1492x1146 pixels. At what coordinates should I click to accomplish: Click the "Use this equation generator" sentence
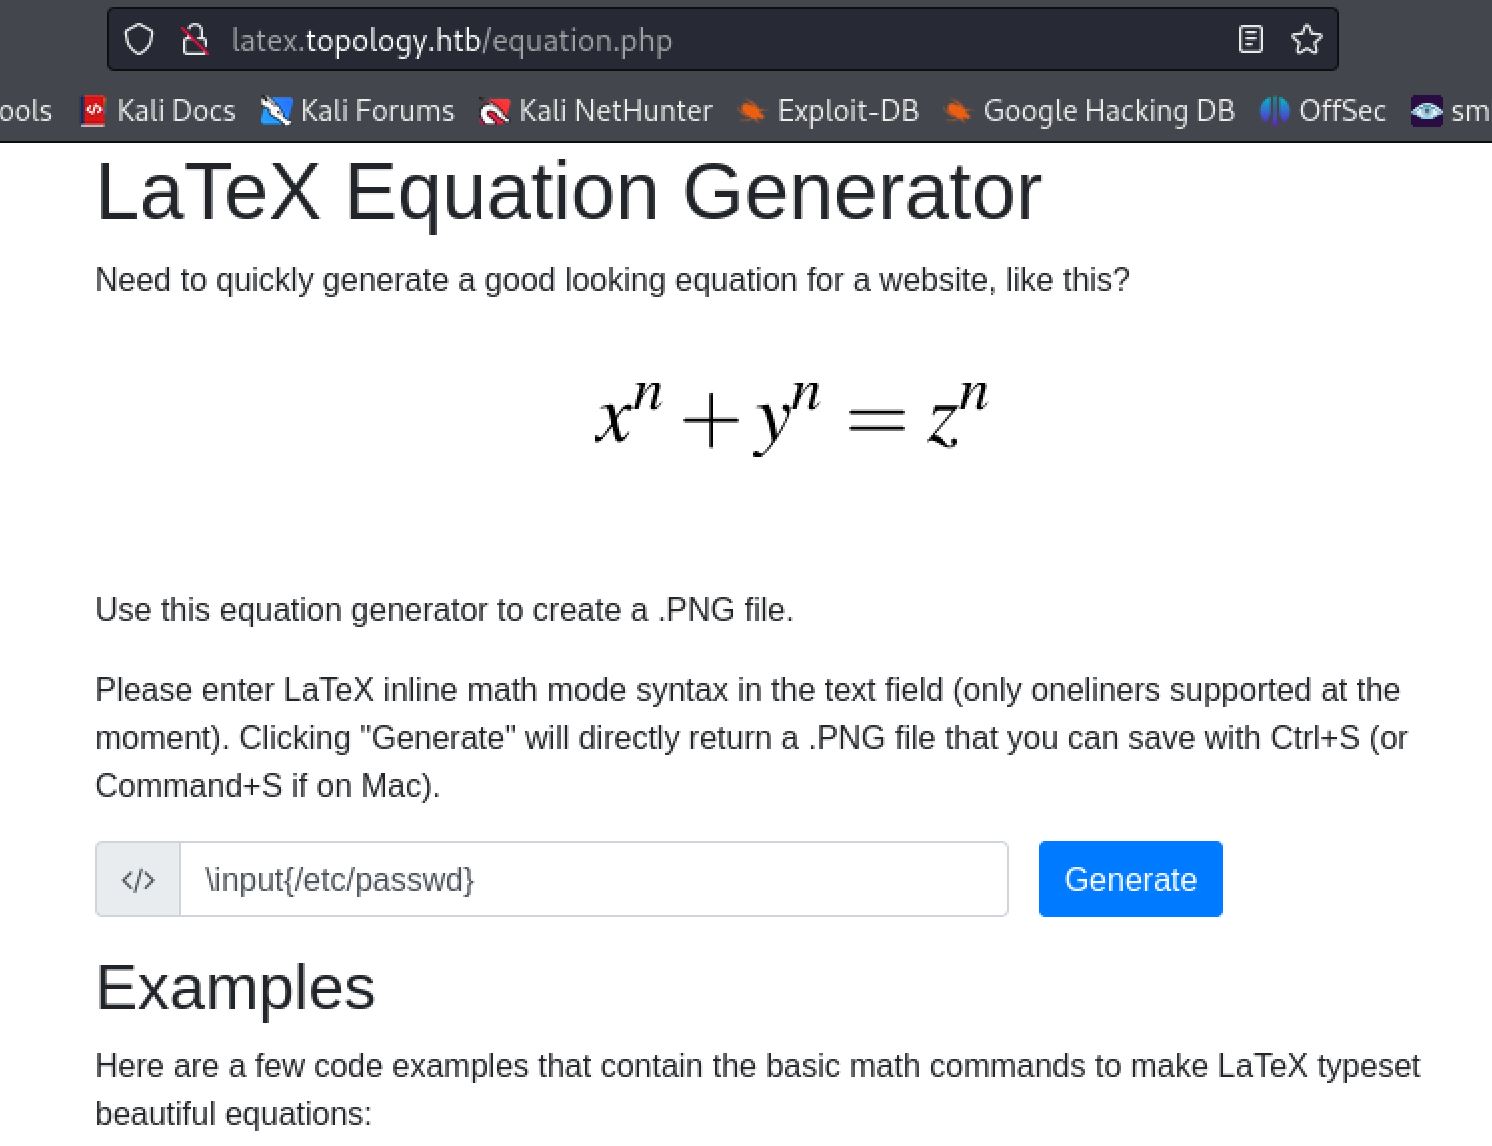pyautogui.click(x=444, y=610)
